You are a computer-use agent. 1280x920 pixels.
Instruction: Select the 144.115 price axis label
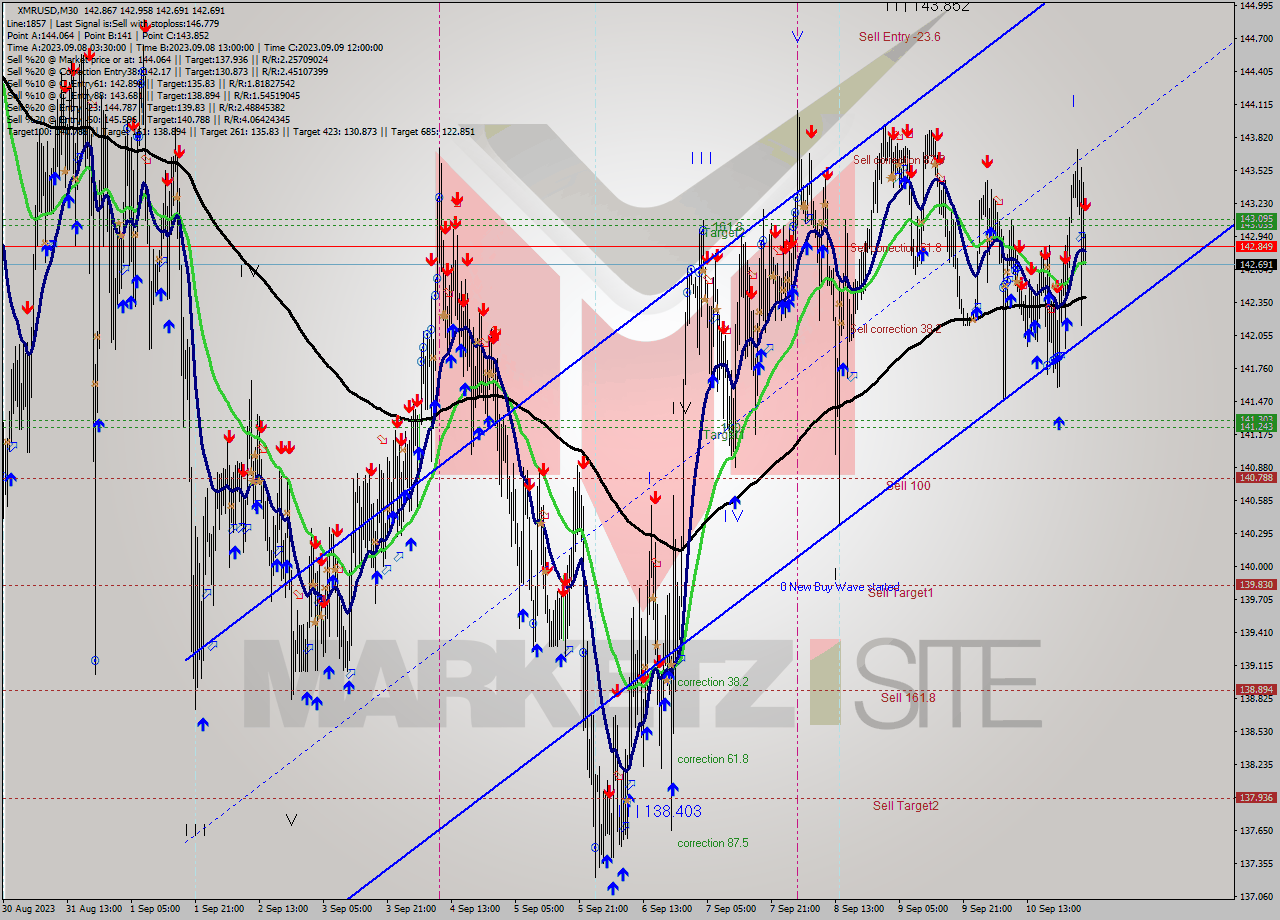[1256, 105]
